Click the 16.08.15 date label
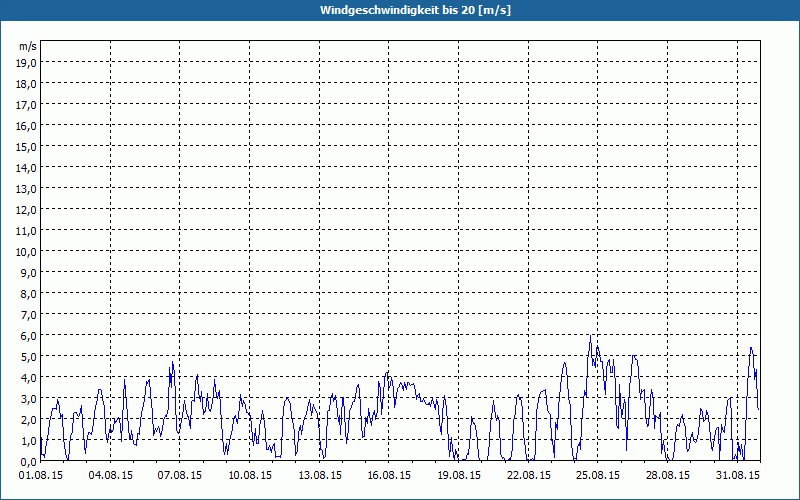The image size is (800, 500). pos(389,475)
